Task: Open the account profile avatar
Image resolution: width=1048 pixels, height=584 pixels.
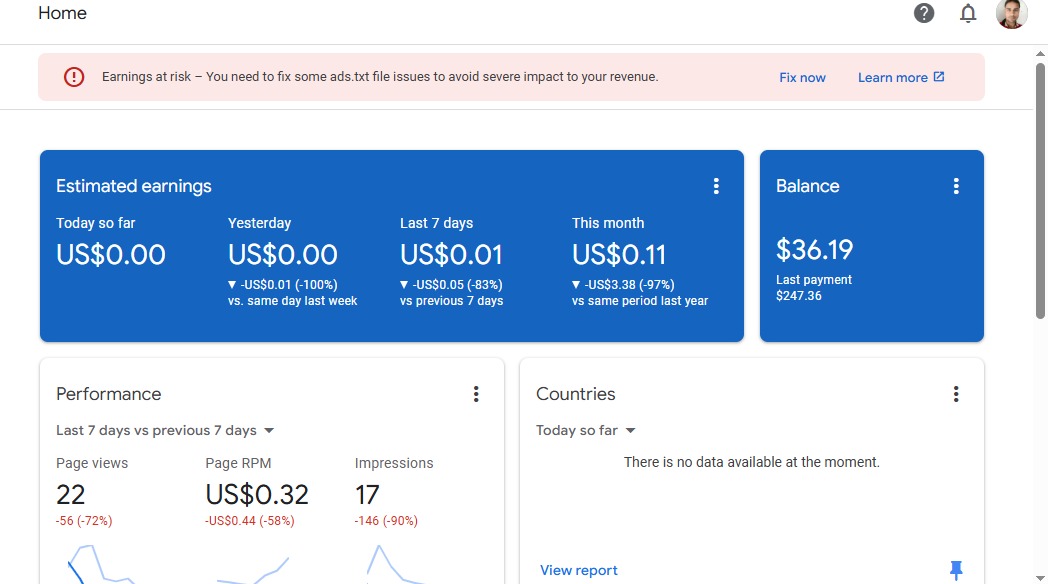Action: (x=1011, y=13)
